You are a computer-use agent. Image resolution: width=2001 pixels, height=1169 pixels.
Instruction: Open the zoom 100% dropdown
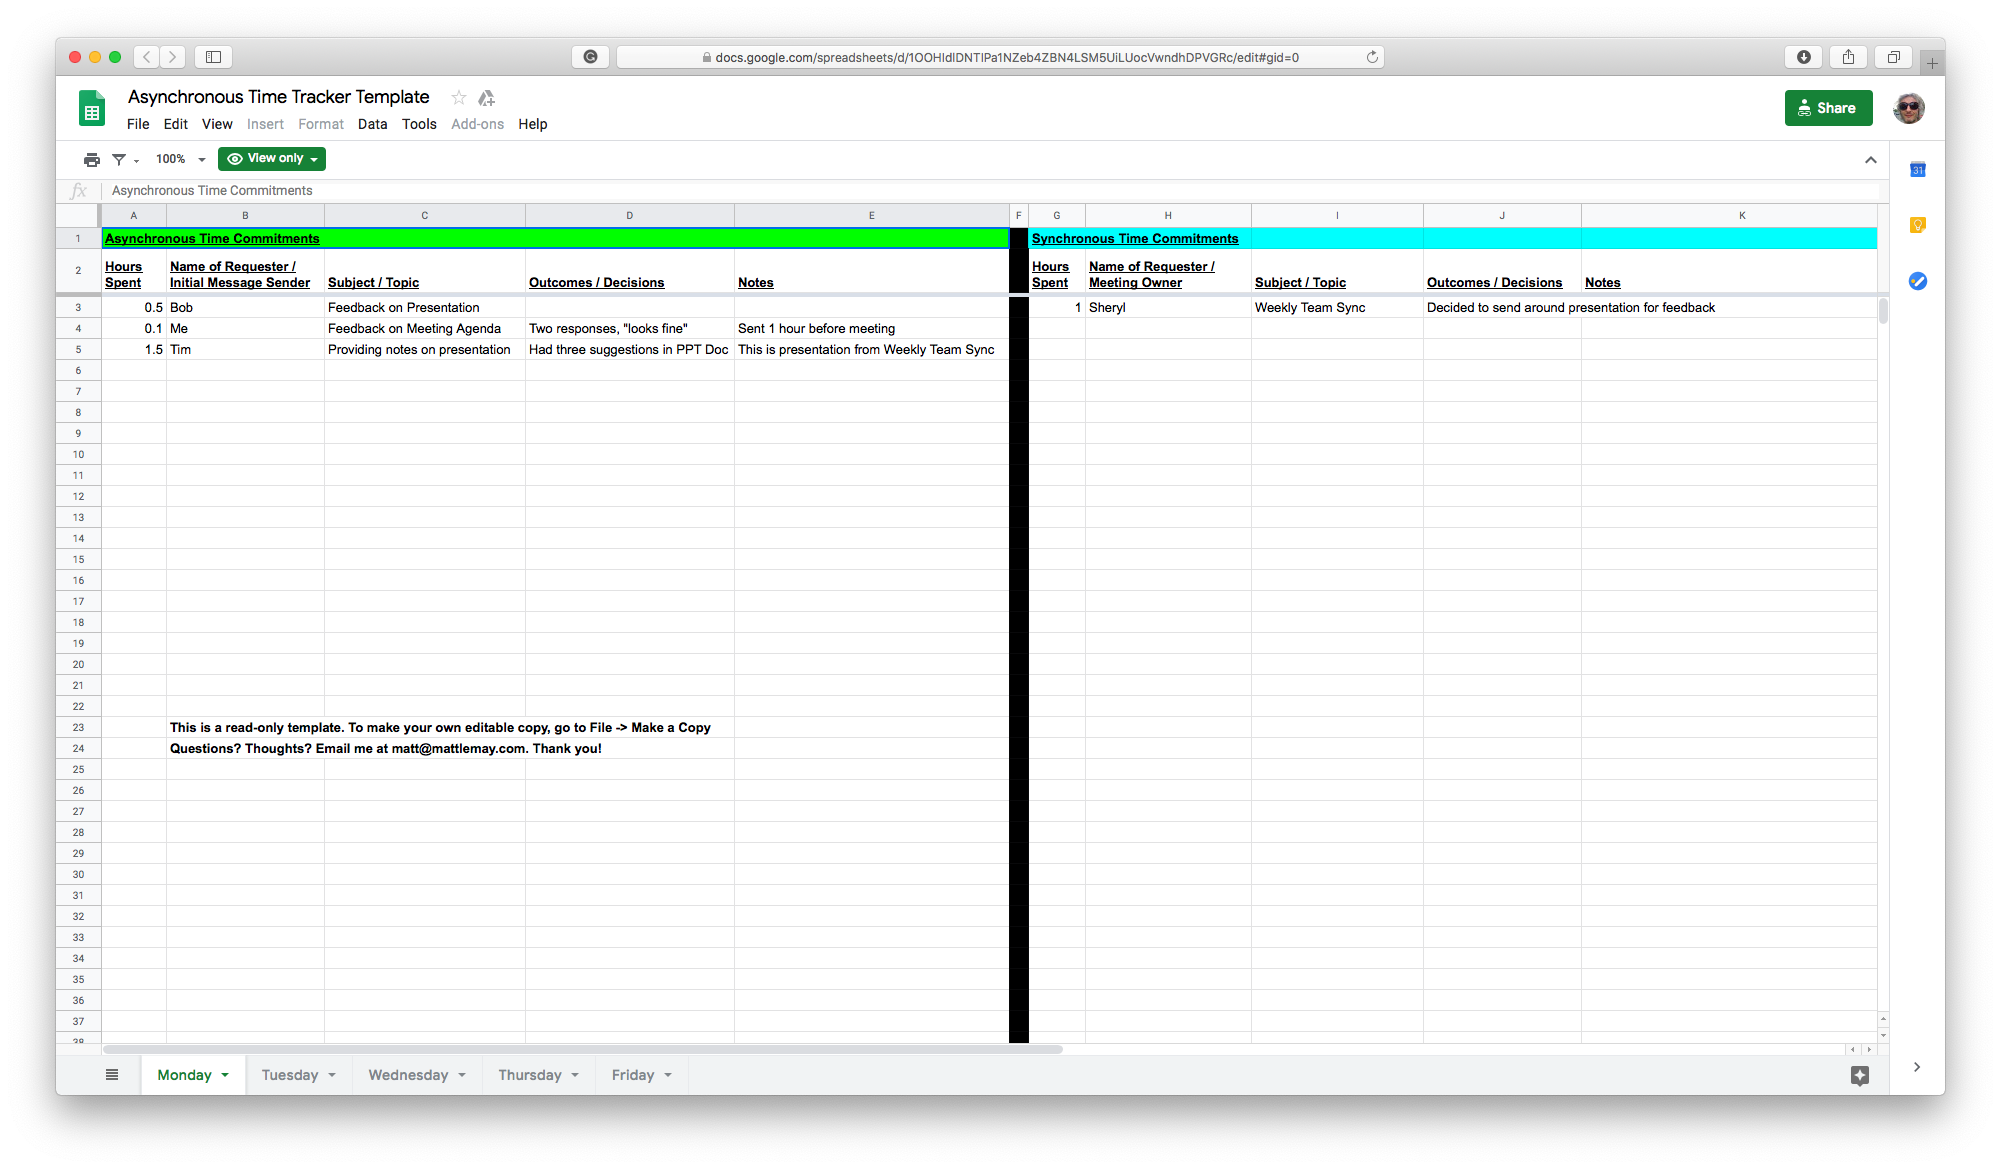click(180, 159)
